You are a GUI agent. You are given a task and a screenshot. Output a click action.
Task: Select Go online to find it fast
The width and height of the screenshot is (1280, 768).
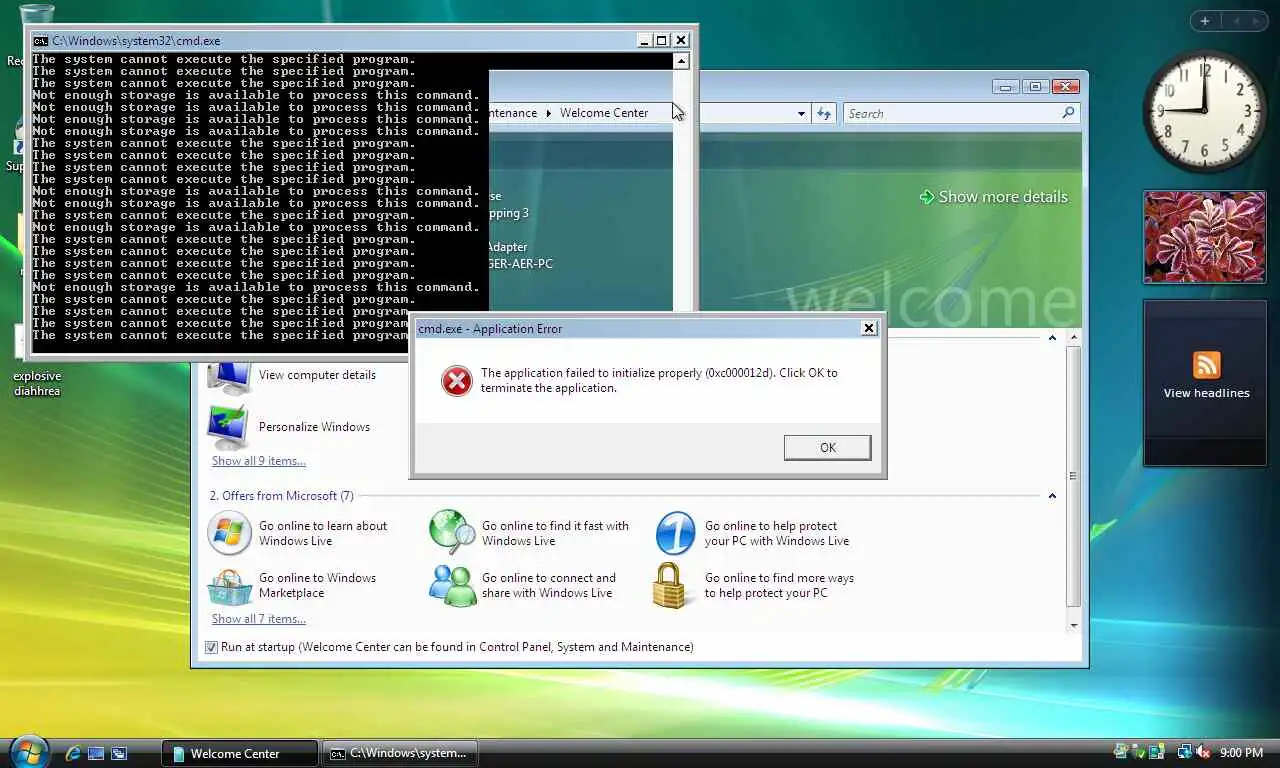coord(555,533)
